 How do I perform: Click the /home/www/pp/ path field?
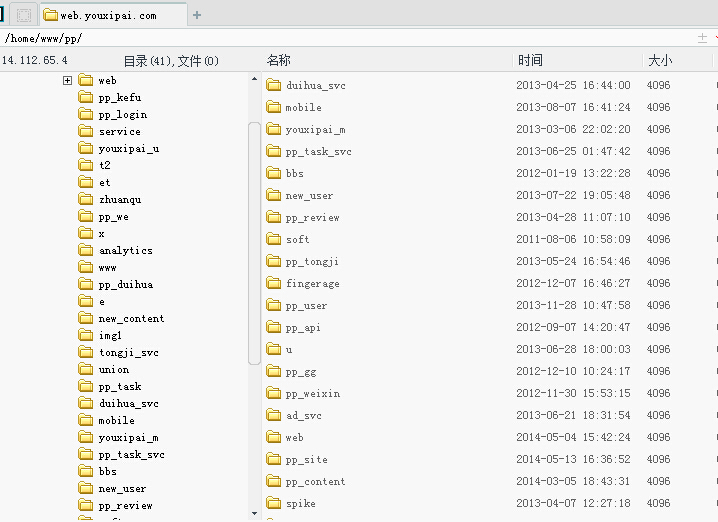pos(348,38)
